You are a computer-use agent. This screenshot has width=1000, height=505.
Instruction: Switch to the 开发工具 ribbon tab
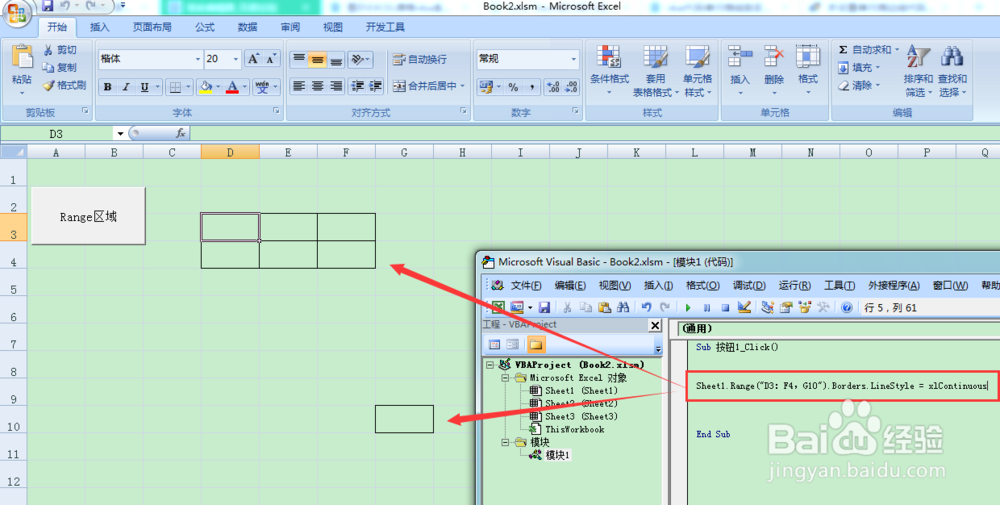point(385,27)
